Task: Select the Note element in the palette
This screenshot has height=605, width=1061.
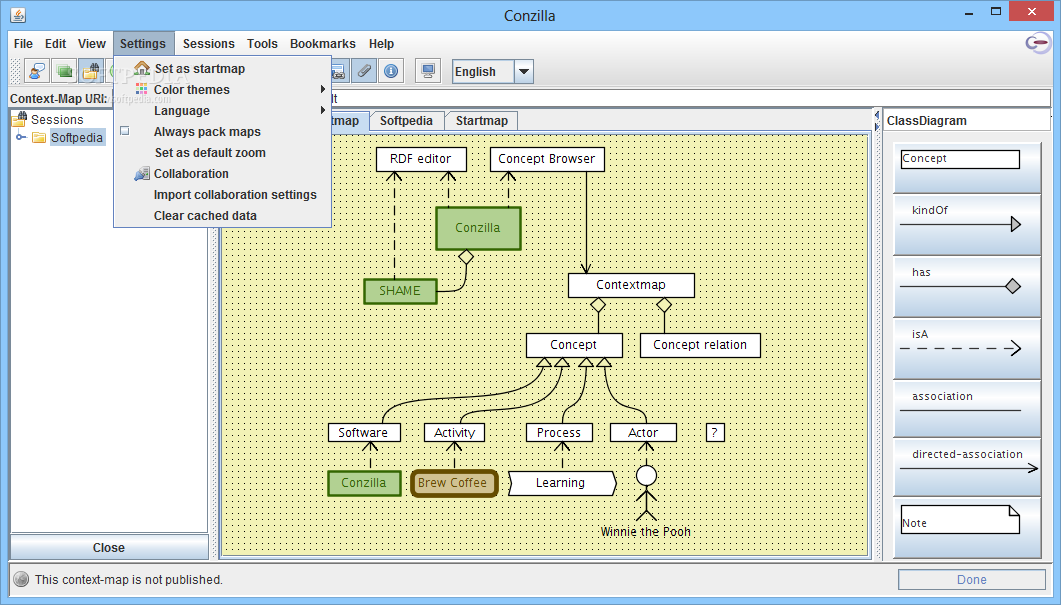Action: tap(966, 528)
